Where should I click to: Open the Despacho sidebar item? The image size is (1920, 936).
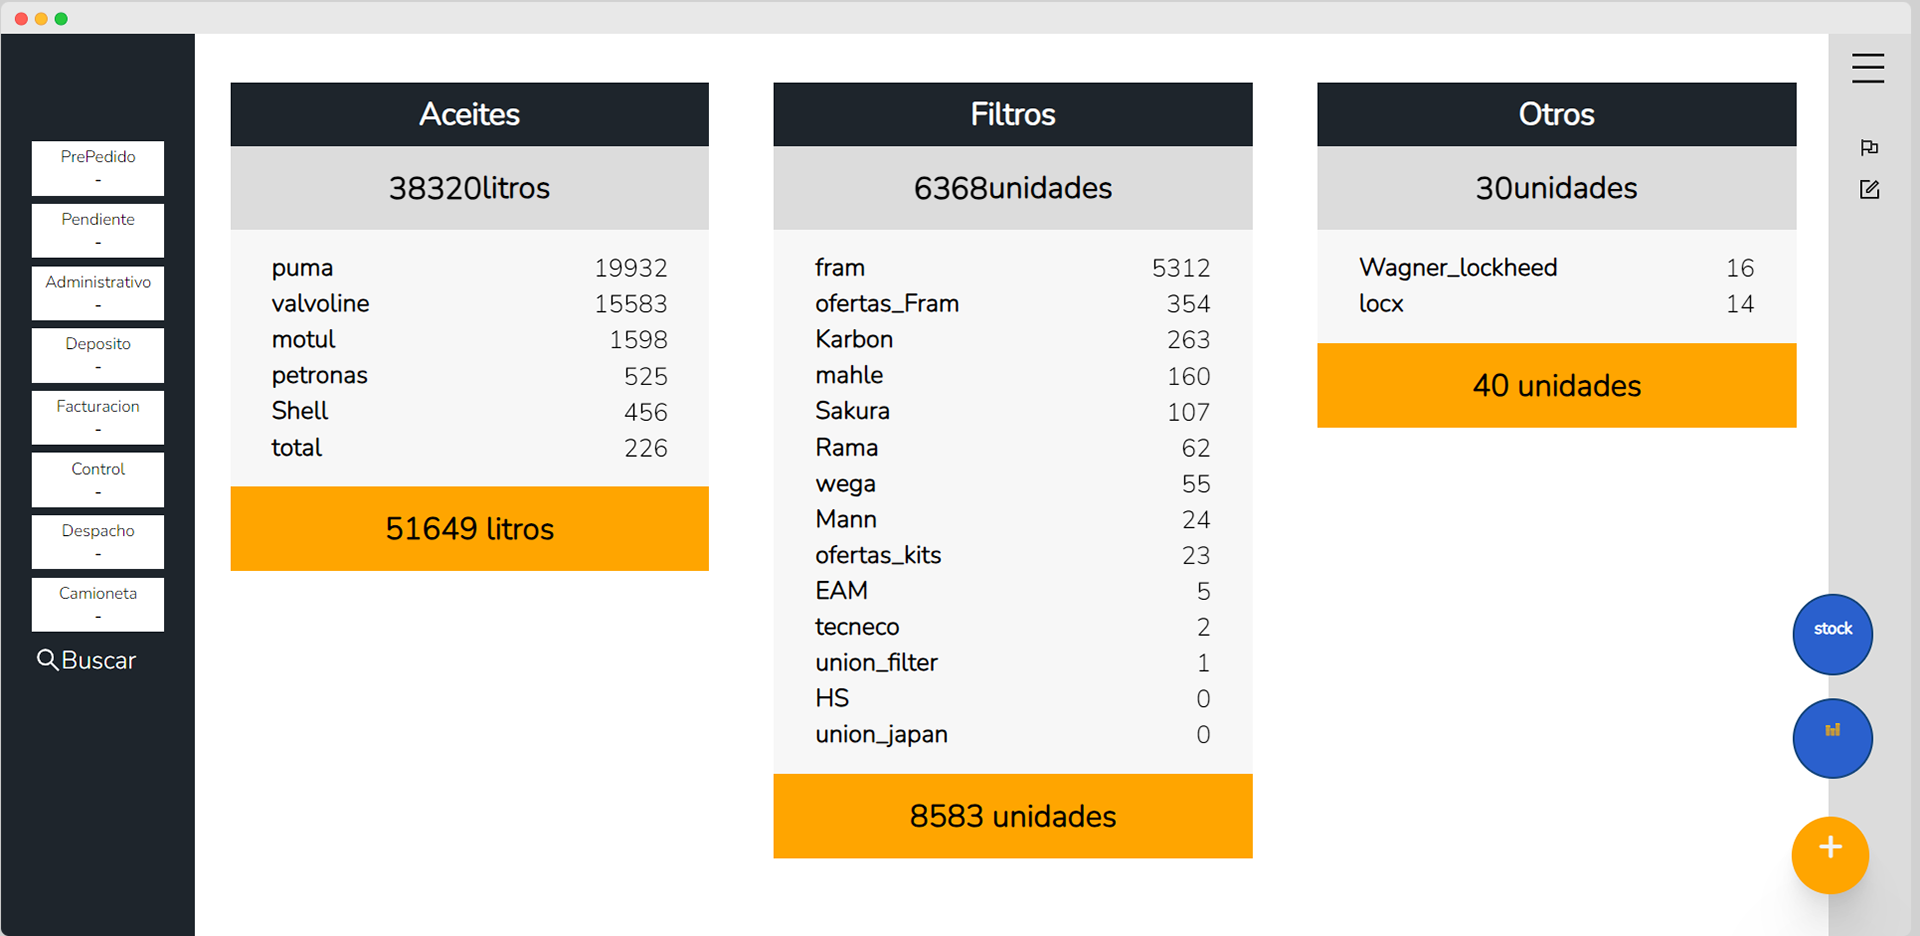click(x=98, y=542)
